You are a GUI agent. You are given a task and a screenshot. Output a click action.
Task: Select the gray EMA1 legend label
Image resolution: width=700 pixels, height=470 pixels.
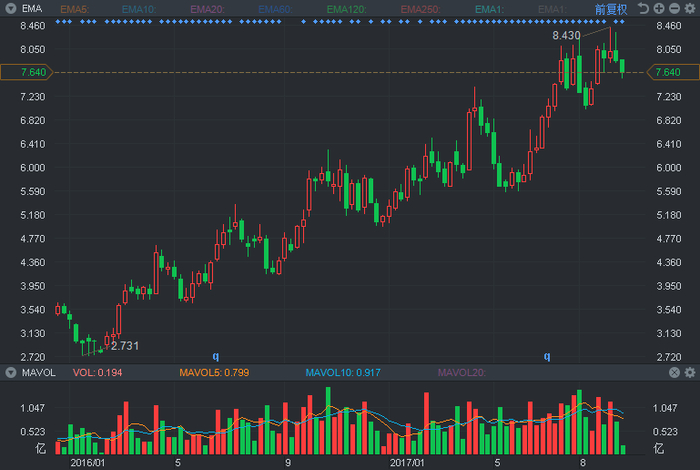point(552,9)
